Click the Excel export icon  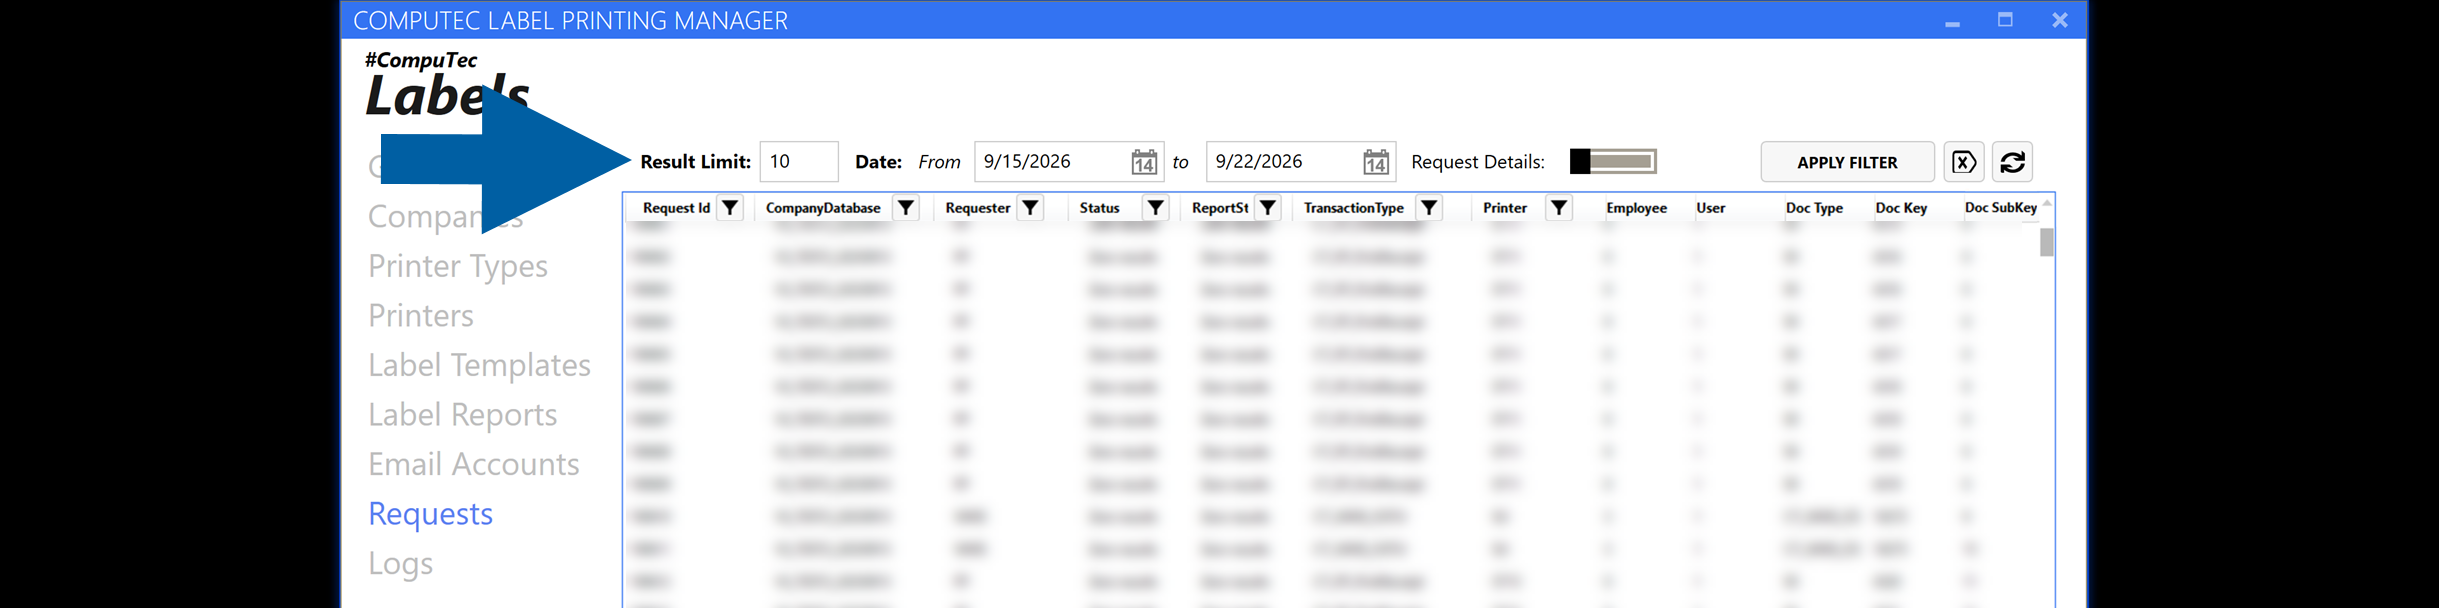(x=1964, y=162)
